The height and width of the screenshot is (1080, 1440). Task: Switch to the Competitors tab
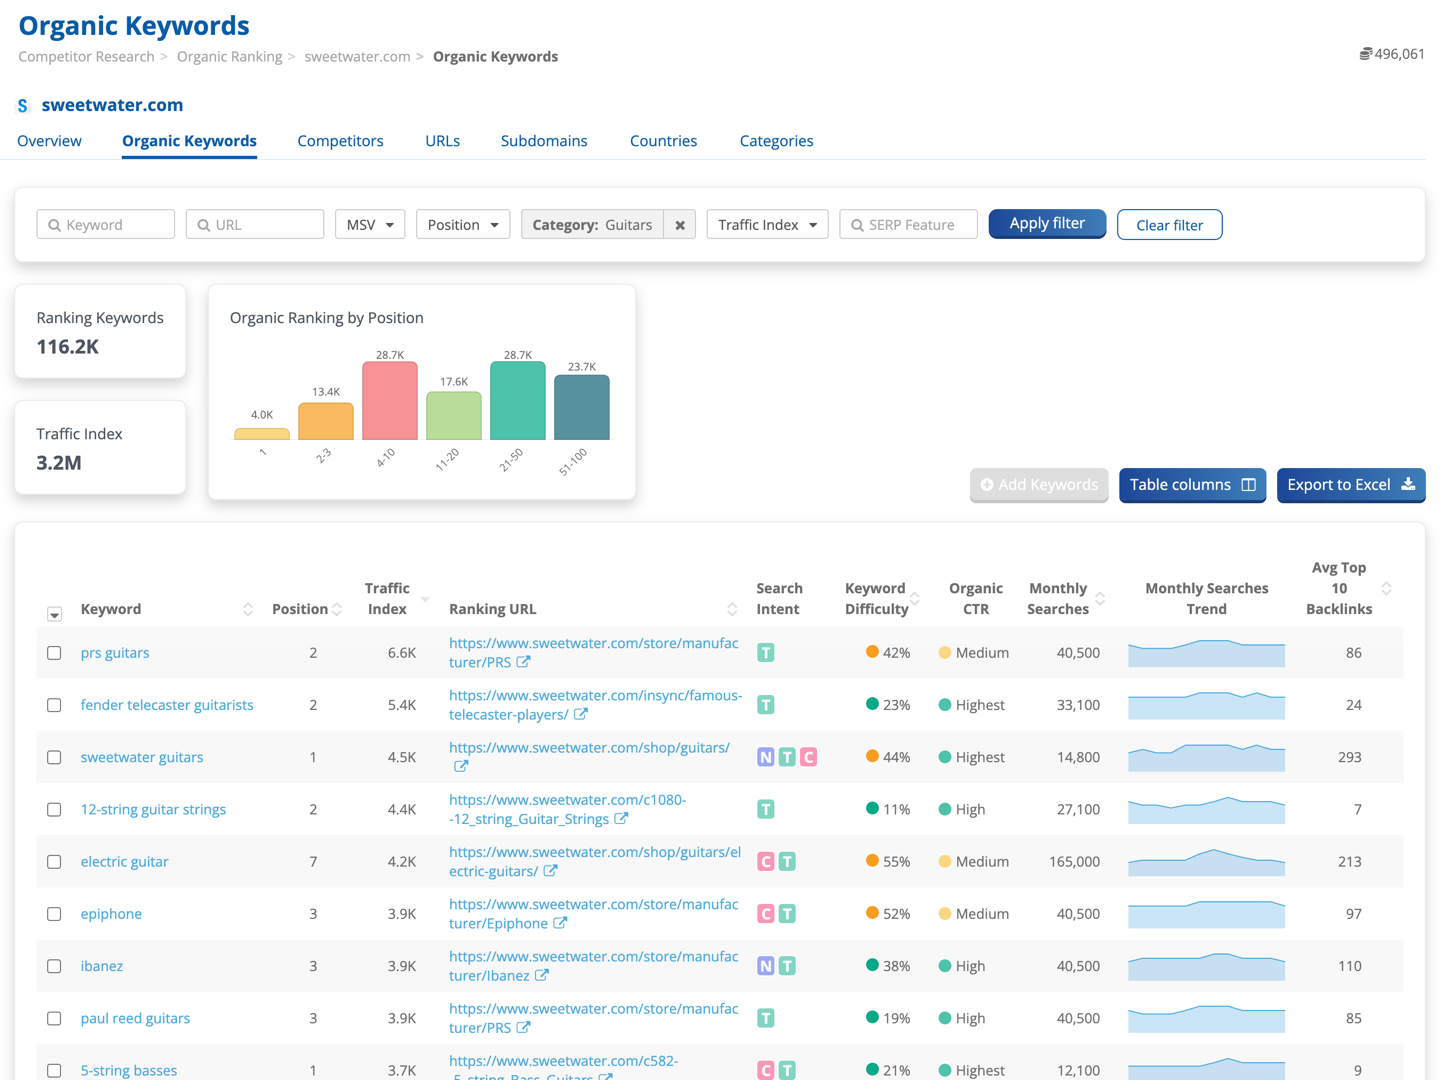pos(340,141)
